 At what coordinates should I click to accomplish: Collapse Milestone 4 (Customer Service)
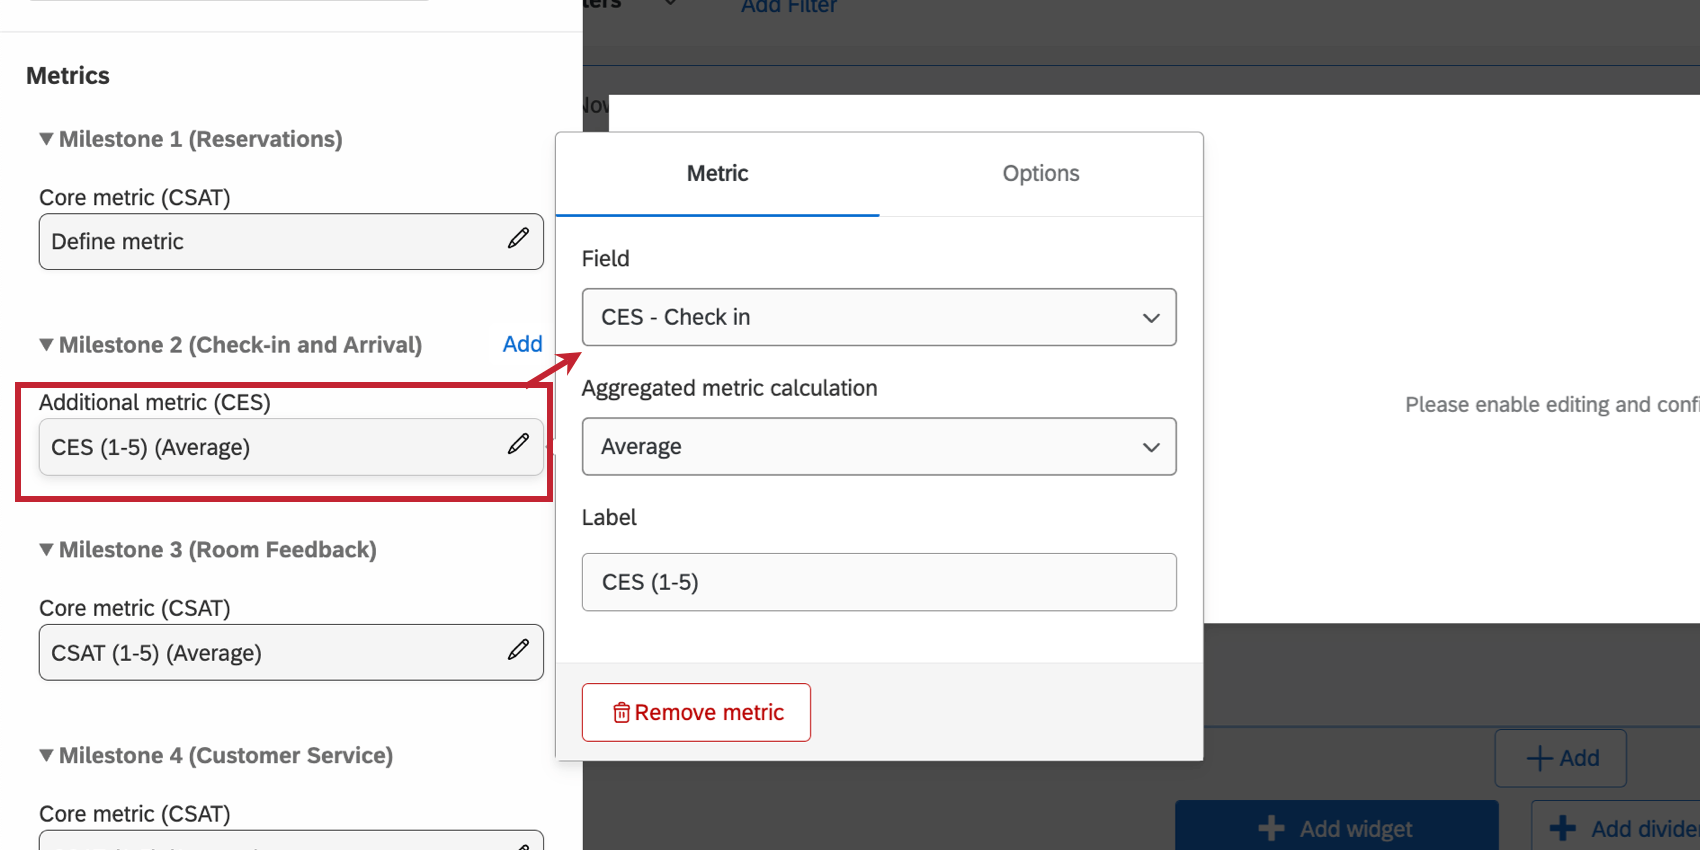tap(45, 755)
